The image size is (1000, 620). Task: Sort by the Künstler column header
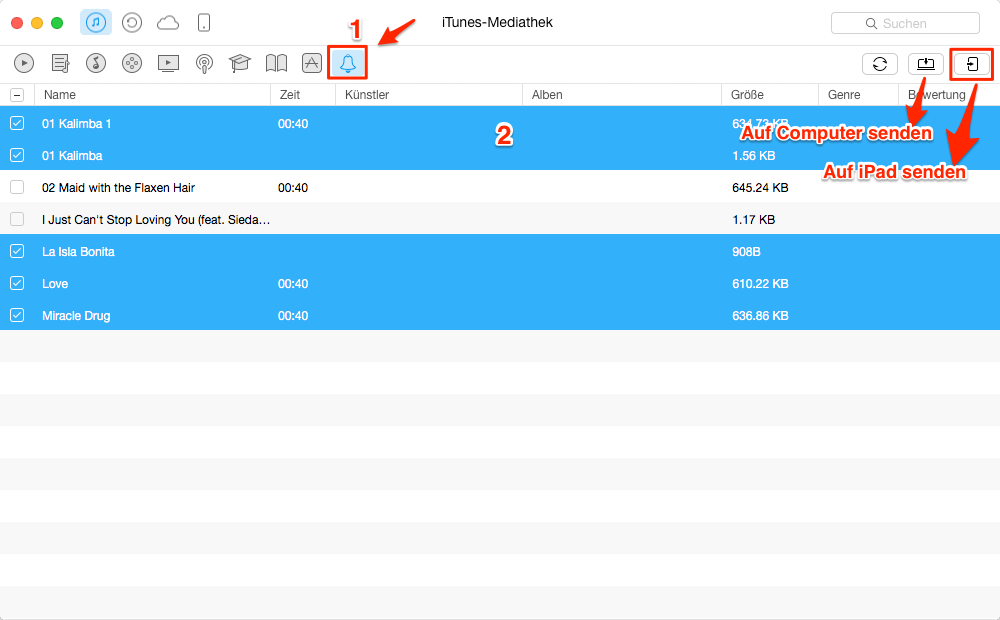pos(429,95)
